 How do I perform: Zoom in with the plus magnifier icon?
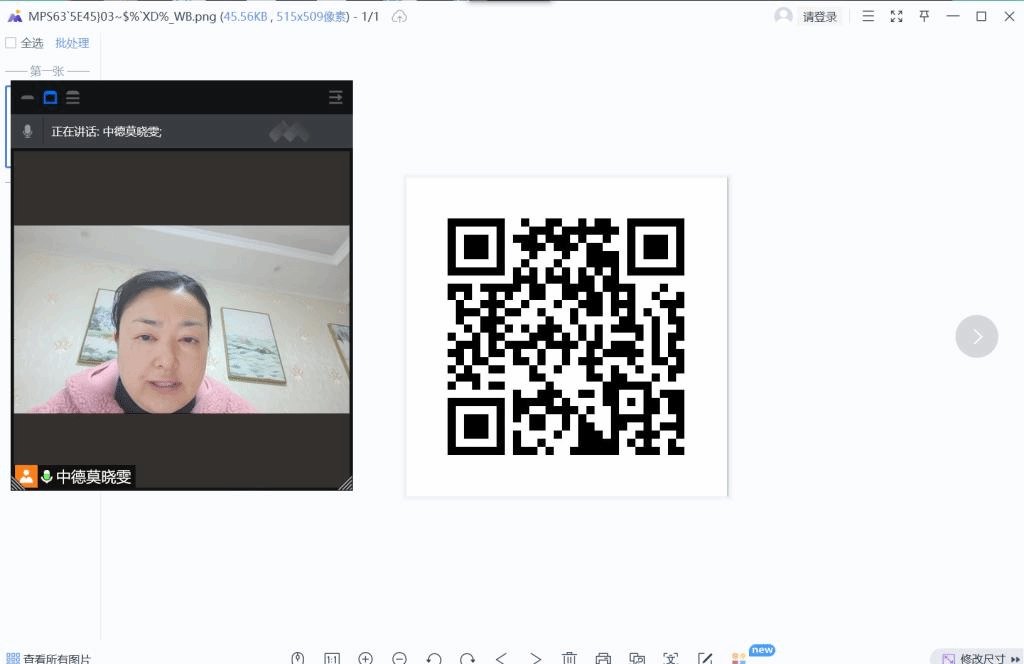tap(366, 658)
